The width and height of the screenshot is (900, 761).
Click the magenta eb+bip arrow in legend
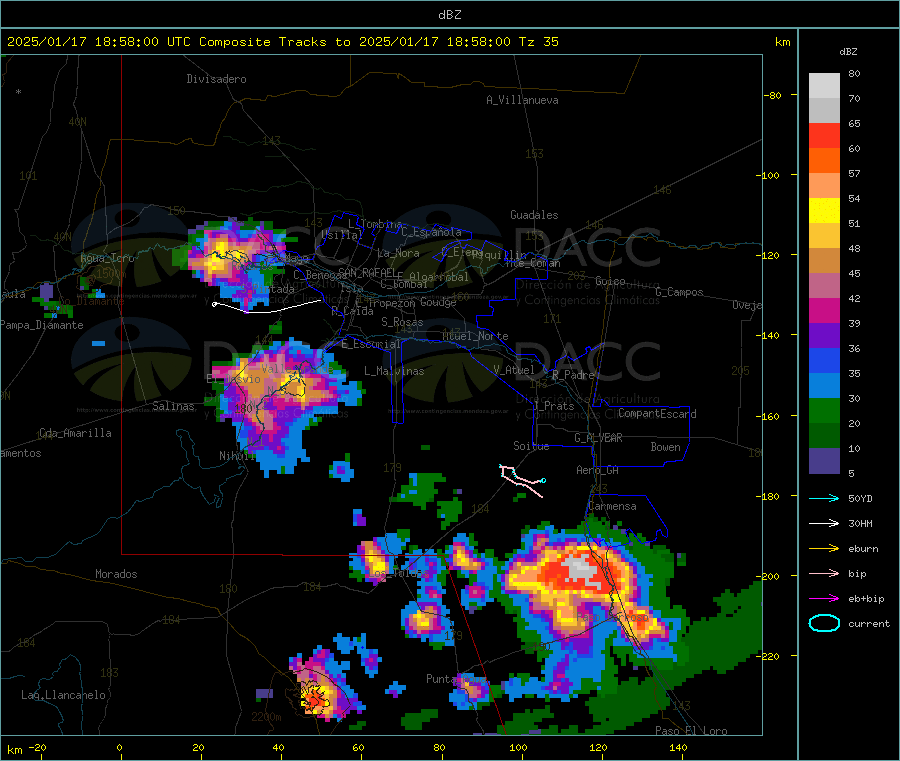[824, 599]
